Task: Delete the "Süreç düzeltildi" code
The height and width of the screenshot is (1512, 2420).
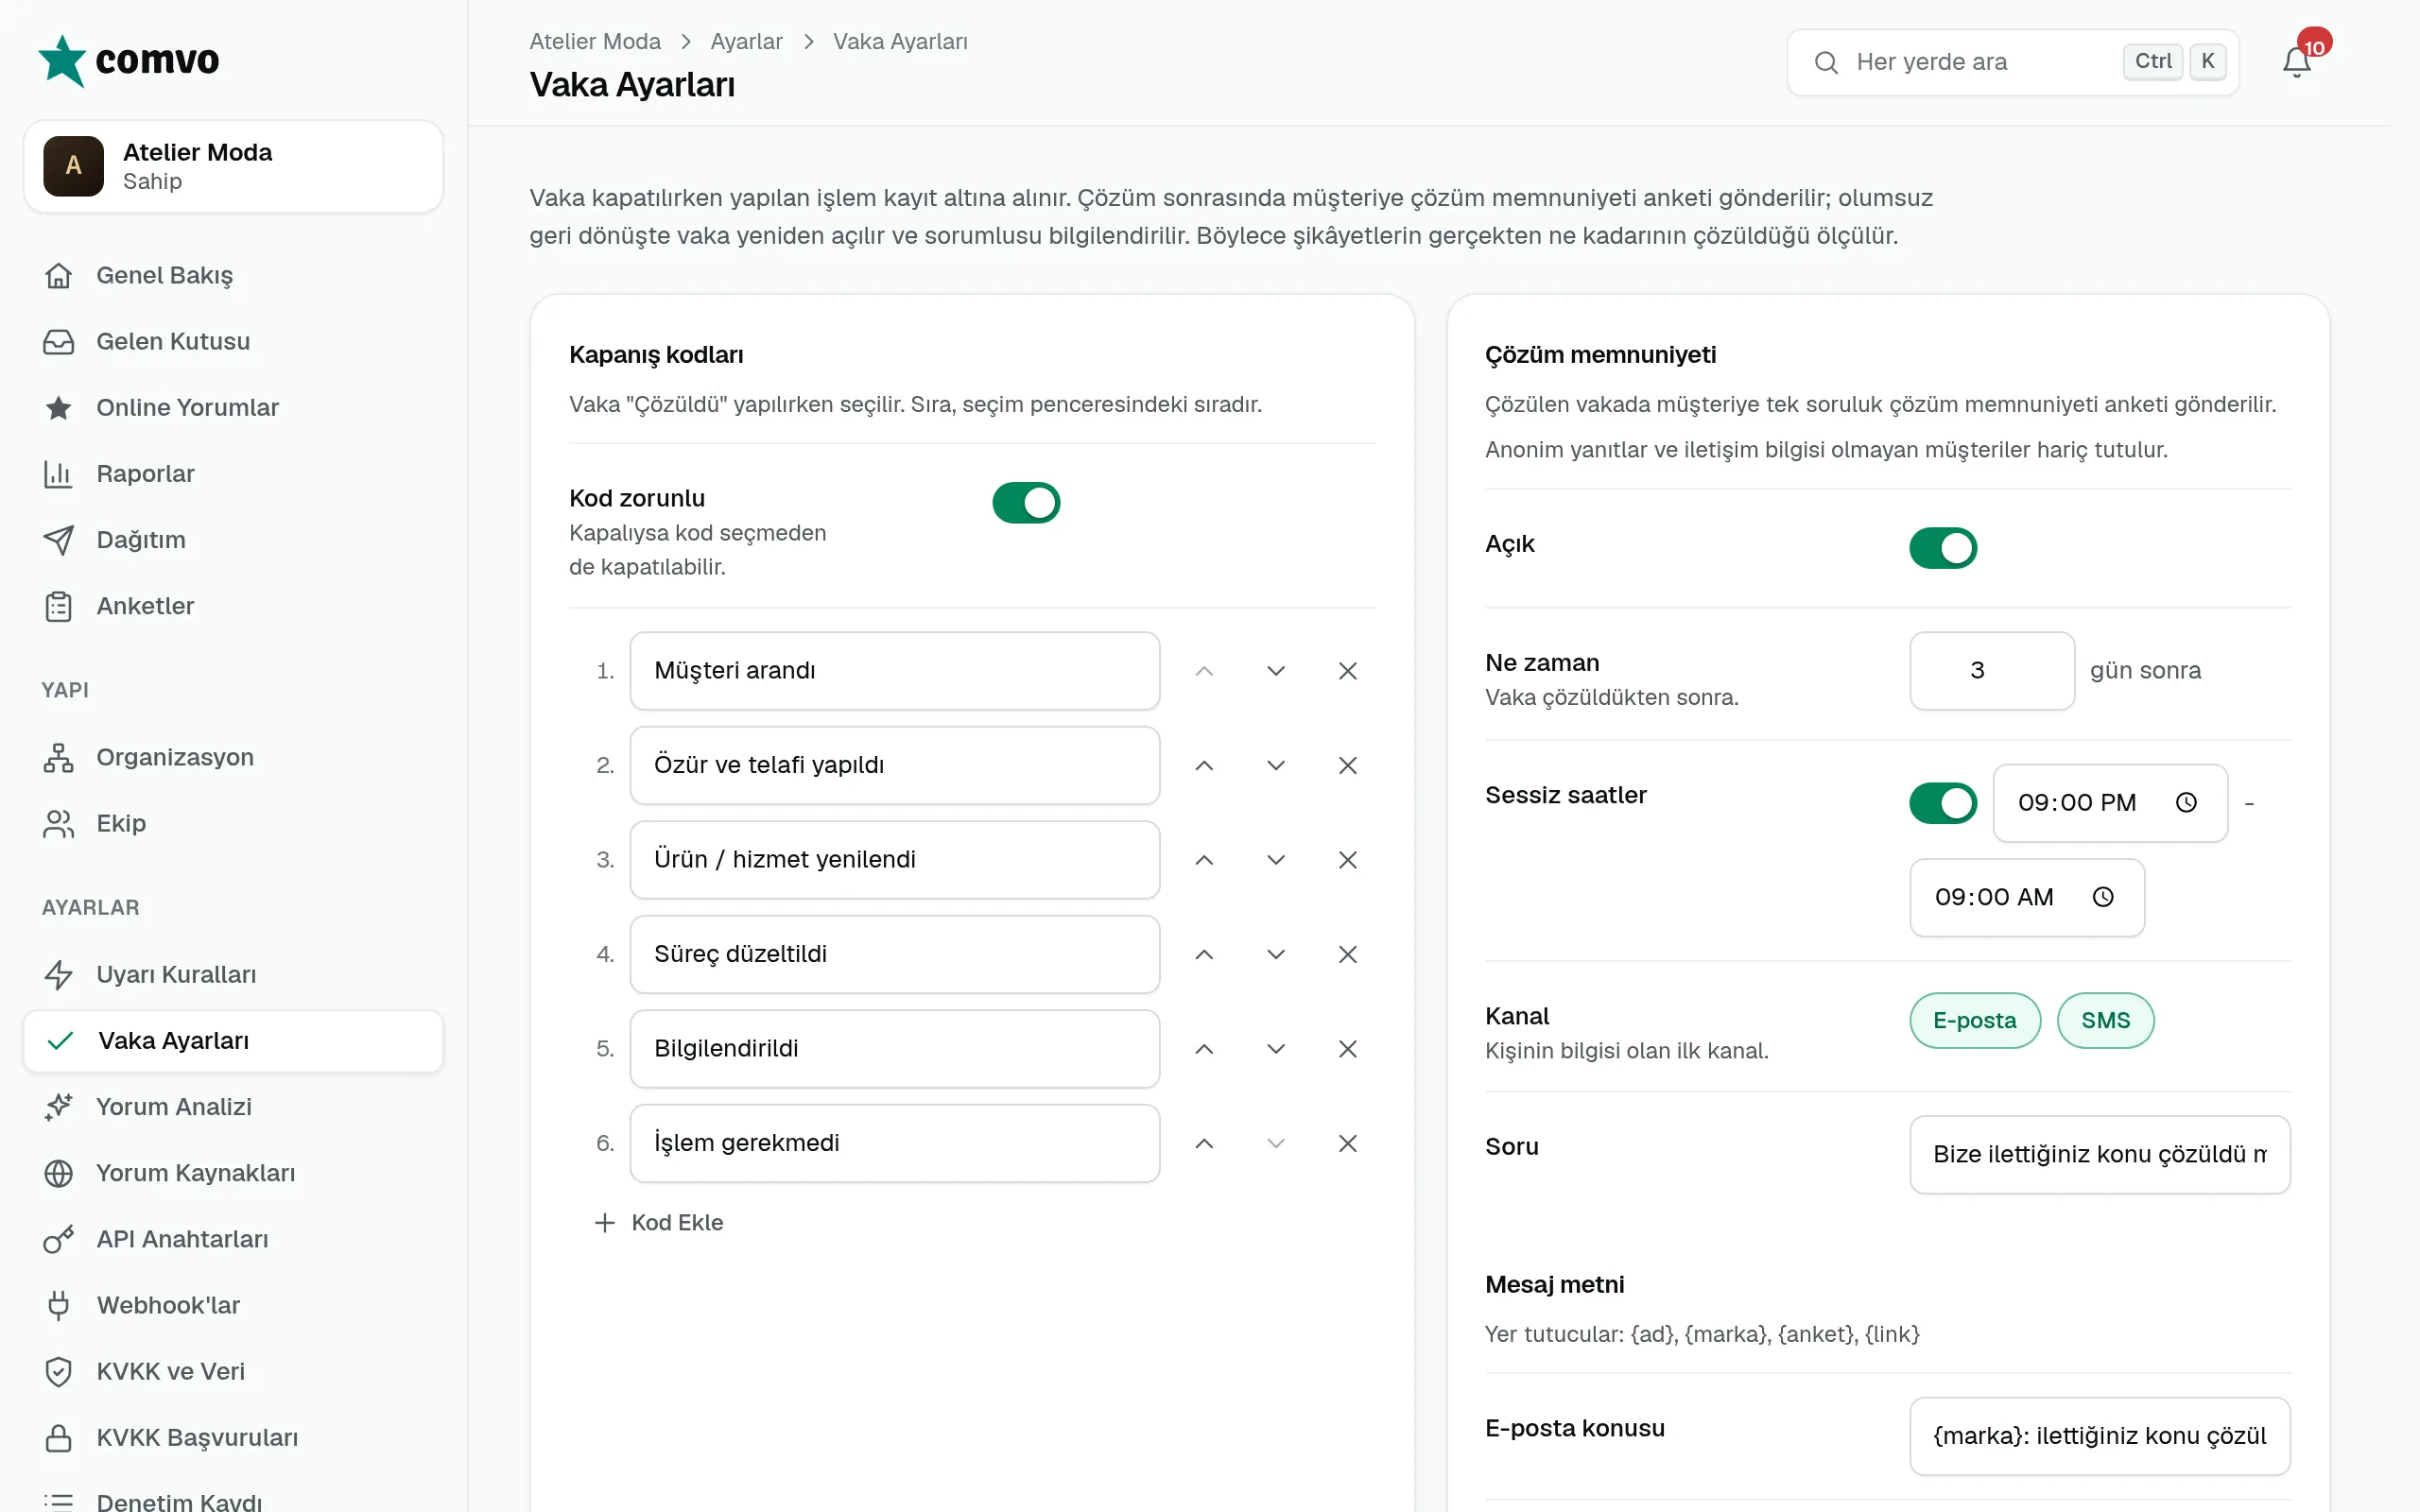Action: coord(1347,954)
